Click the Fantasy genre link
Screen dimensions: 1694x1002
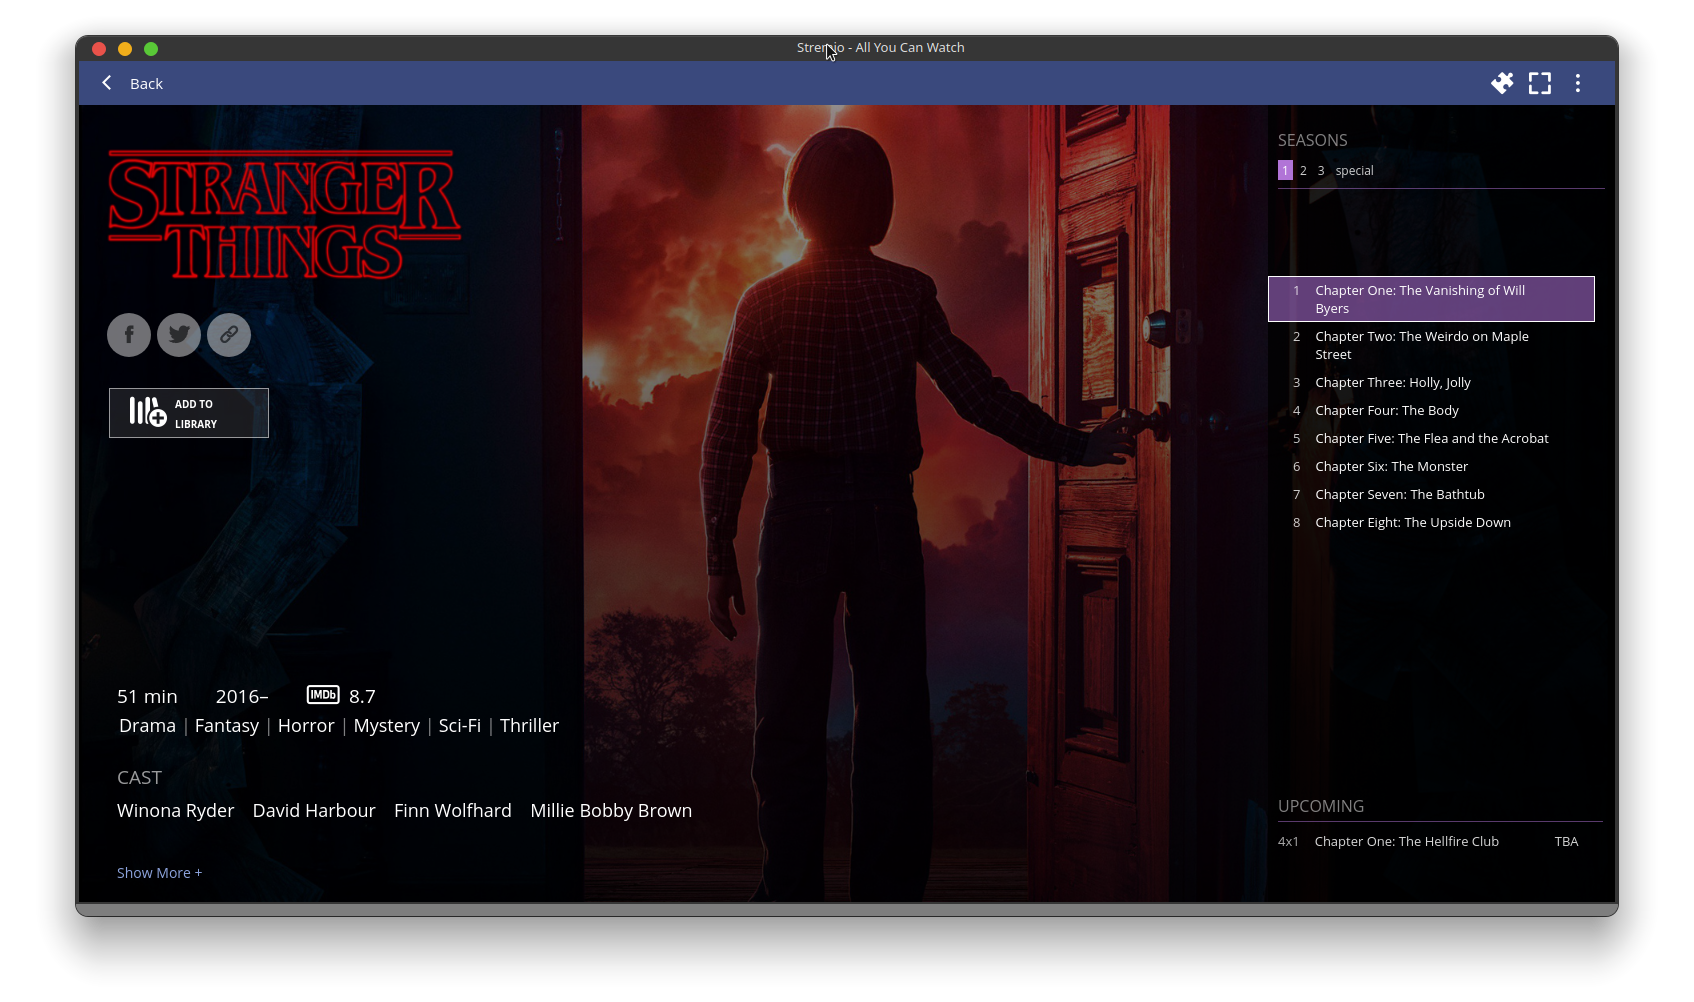pos(227,726)
